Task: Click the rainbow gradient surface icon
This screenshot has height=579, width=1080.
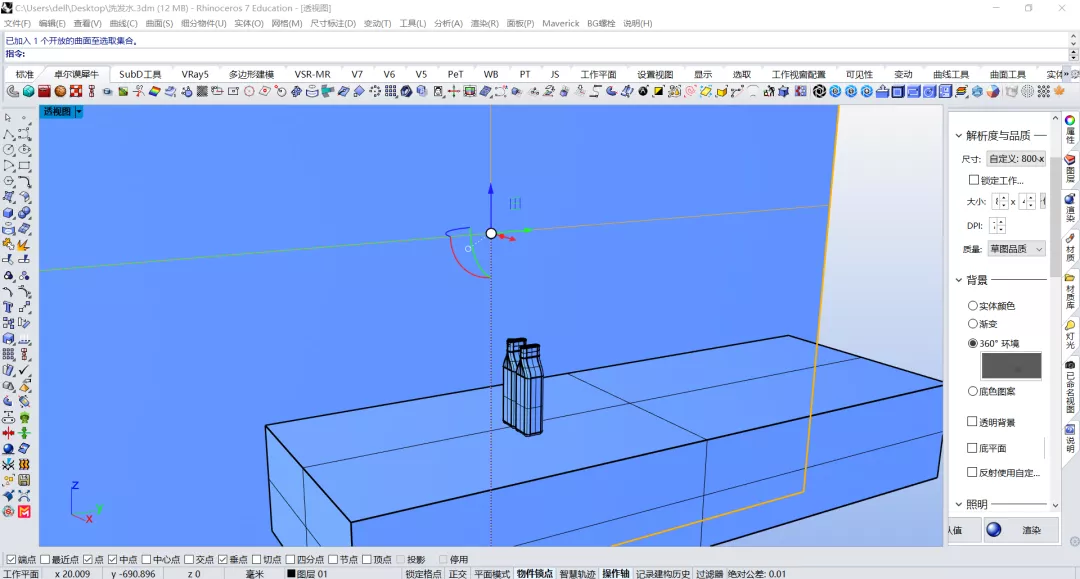Action: tap(154, 92)
